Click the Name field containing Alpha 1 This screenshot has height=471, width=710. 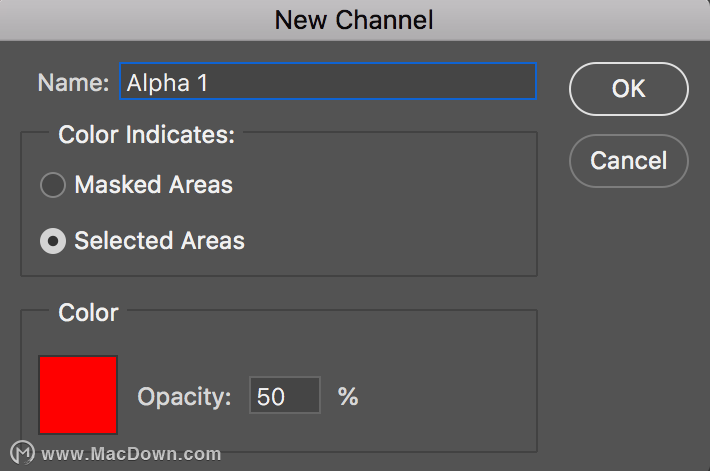(x=328, y=82)
